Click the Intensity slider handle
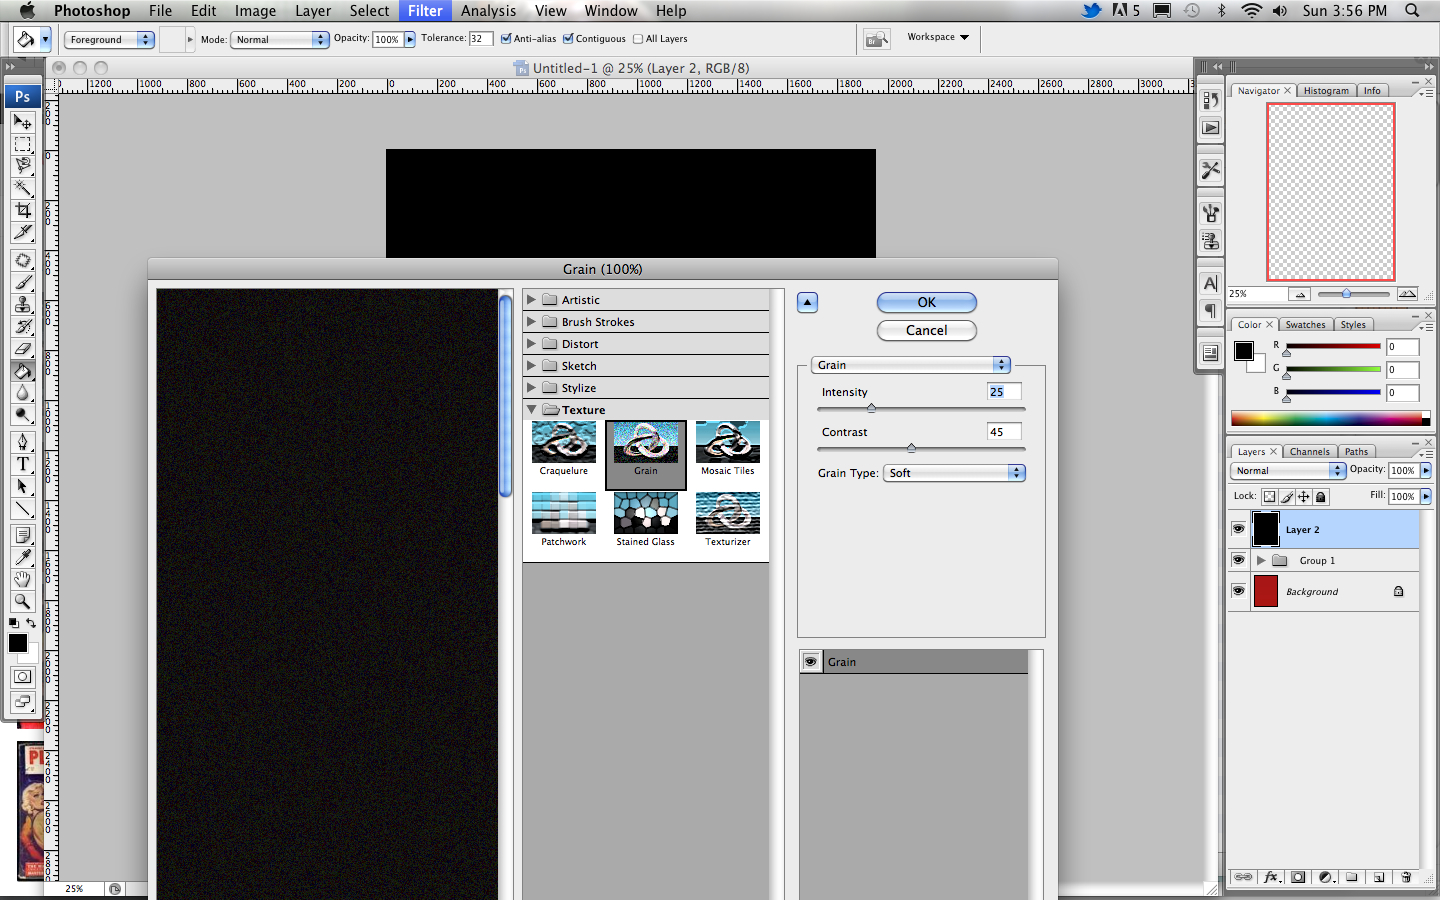 871,408
